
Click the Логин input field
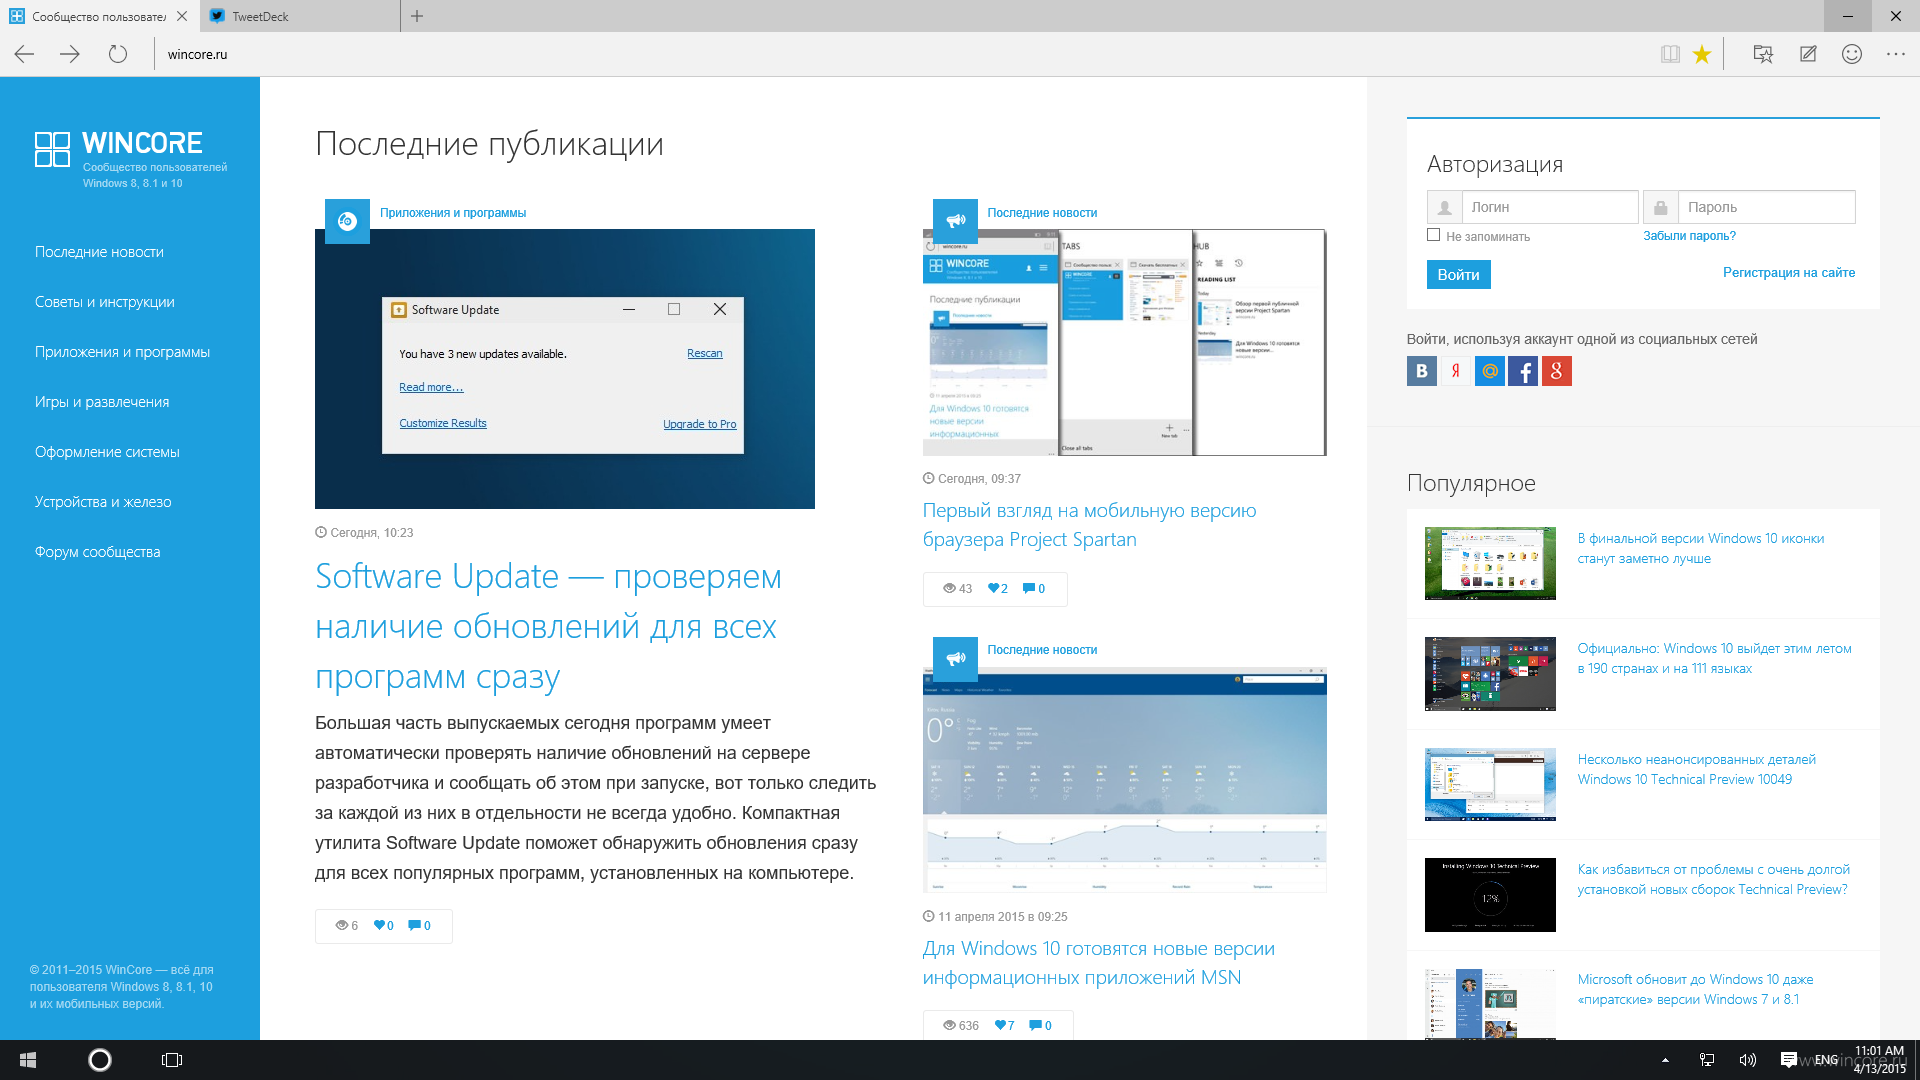pyautogui.click(x=1549, y=207)
